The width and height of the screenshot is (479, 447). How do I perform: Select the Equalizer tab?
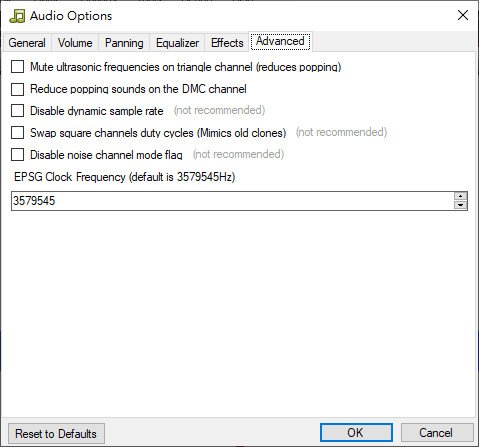coord(177,43)
